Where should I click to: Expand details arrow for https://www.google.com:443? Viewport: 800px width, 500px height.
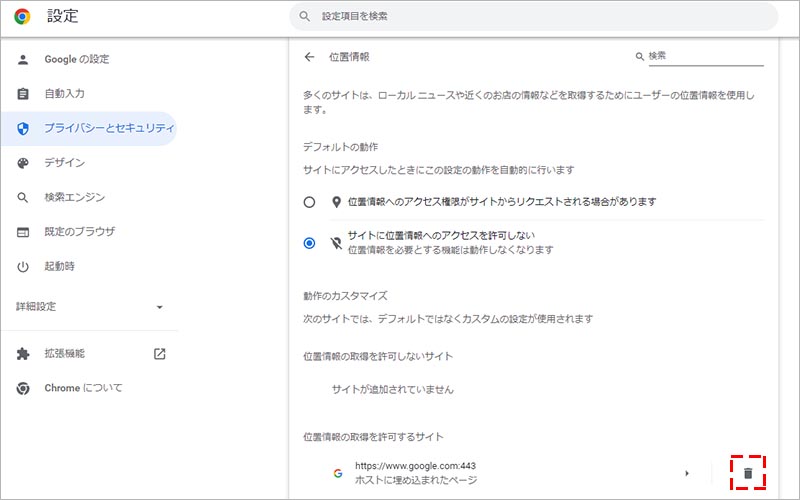point(686,473)
